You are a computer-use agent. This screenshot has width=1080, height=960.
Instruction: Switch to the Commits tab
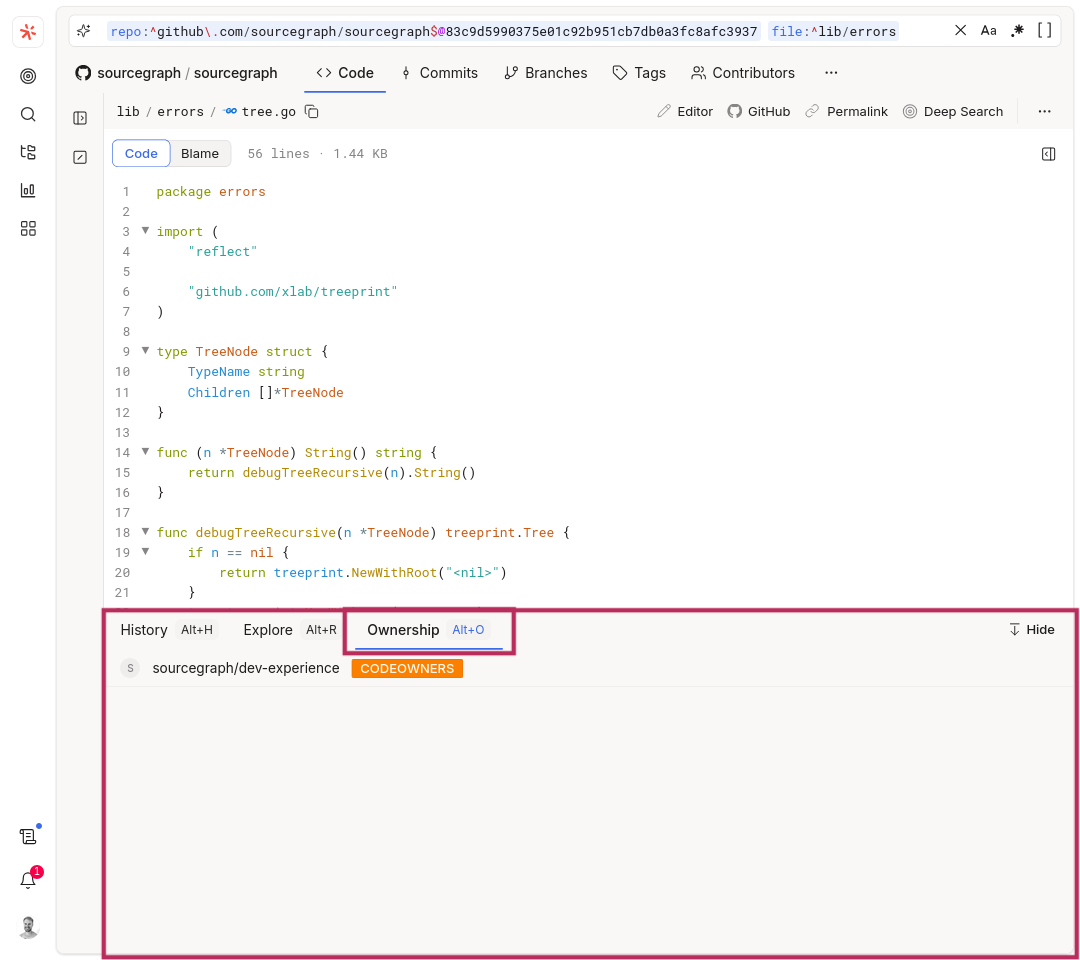(440, 72)
